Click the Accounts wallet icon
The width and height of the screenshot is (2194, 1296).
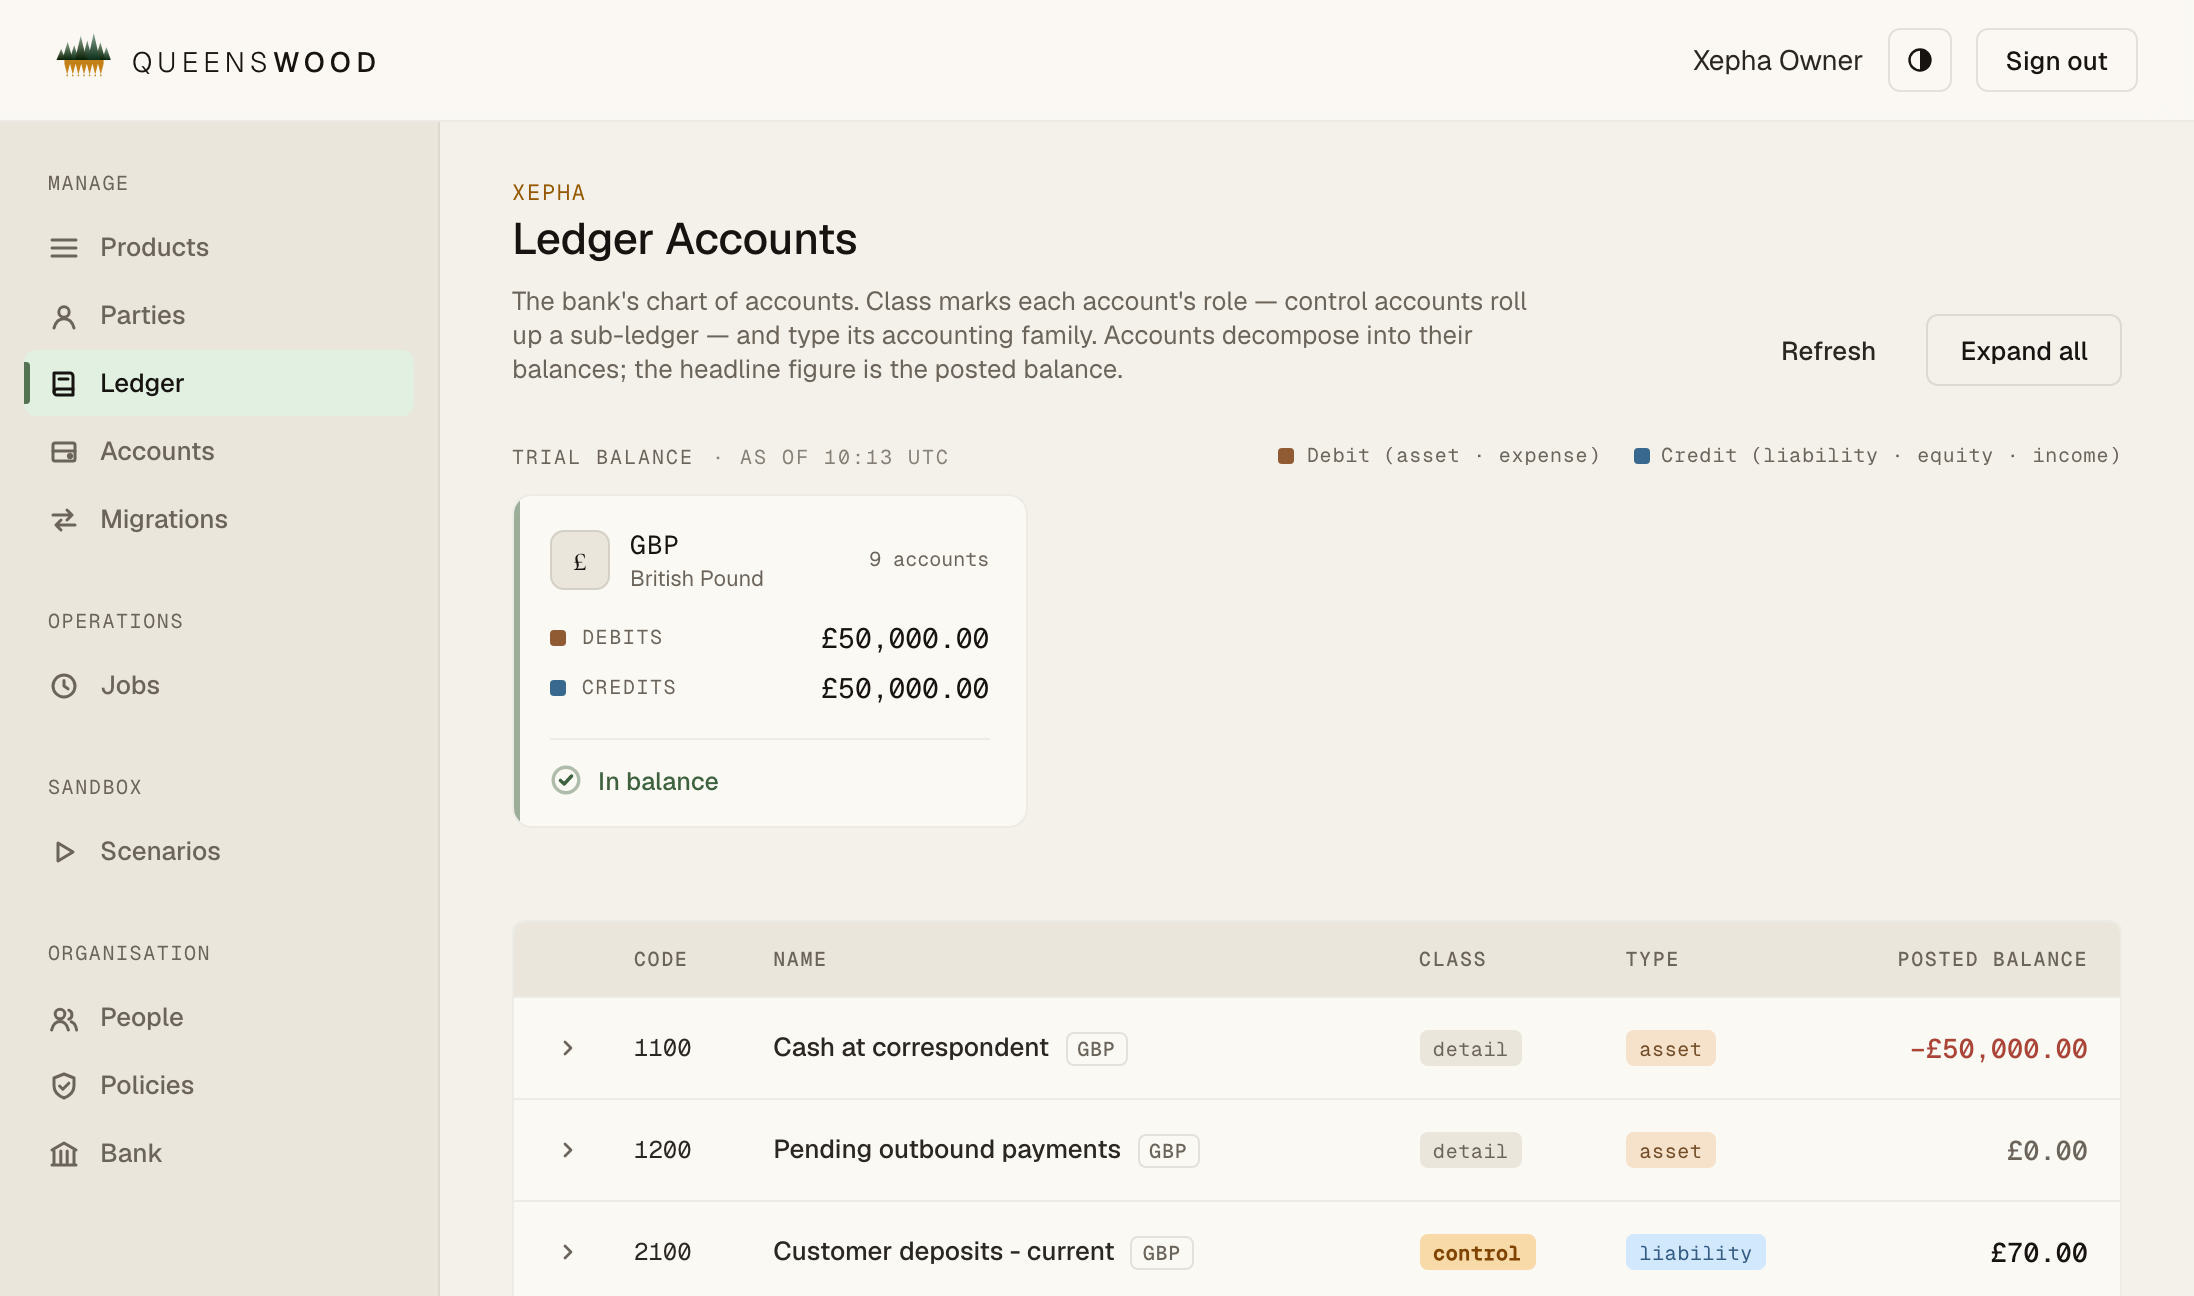coord(64,452)
